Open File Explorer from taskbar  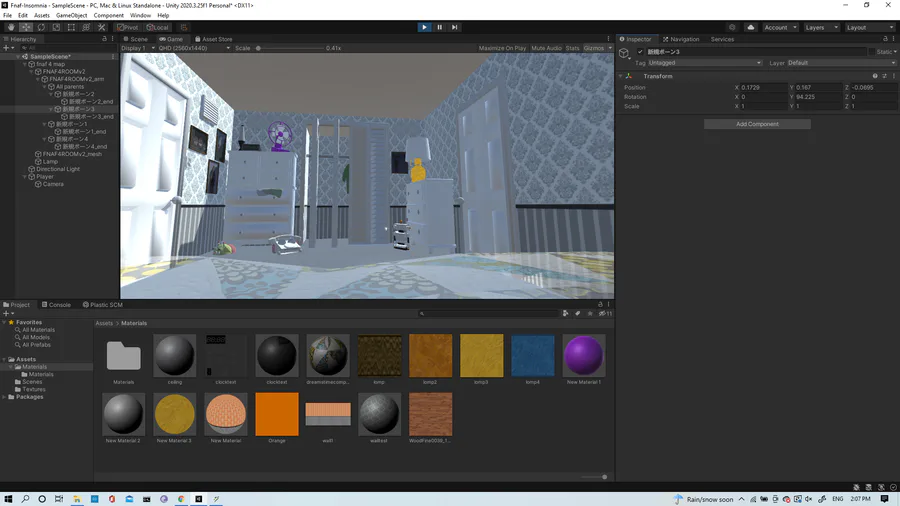pos(76,499)
